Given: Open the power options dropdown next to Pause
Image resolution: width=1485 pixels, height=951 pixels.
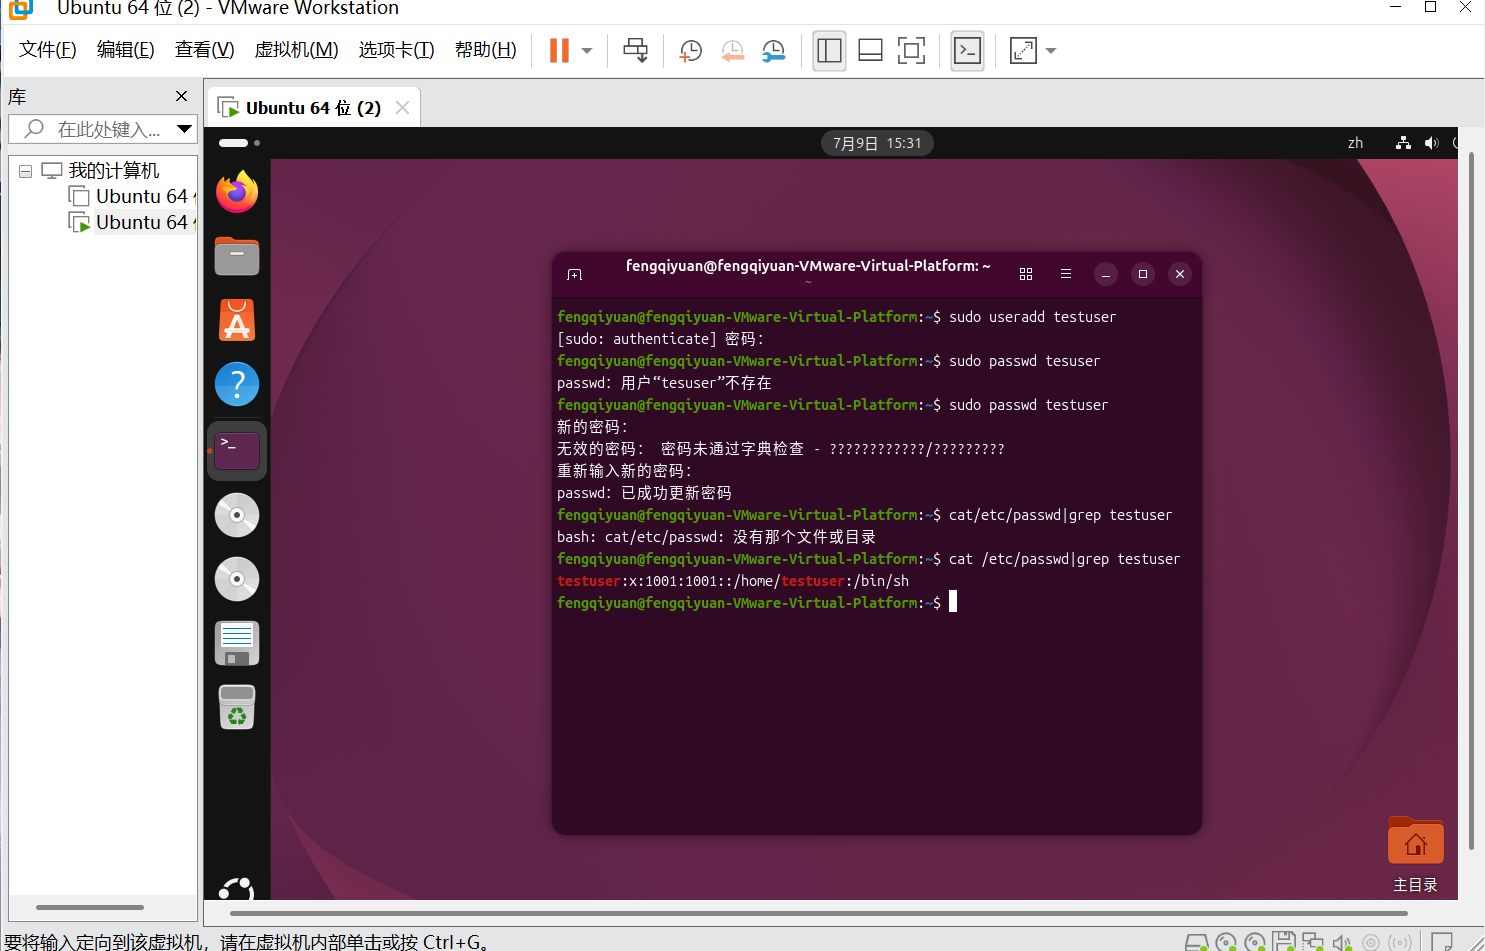Looking at the screenshot, I should pos(587,51).
